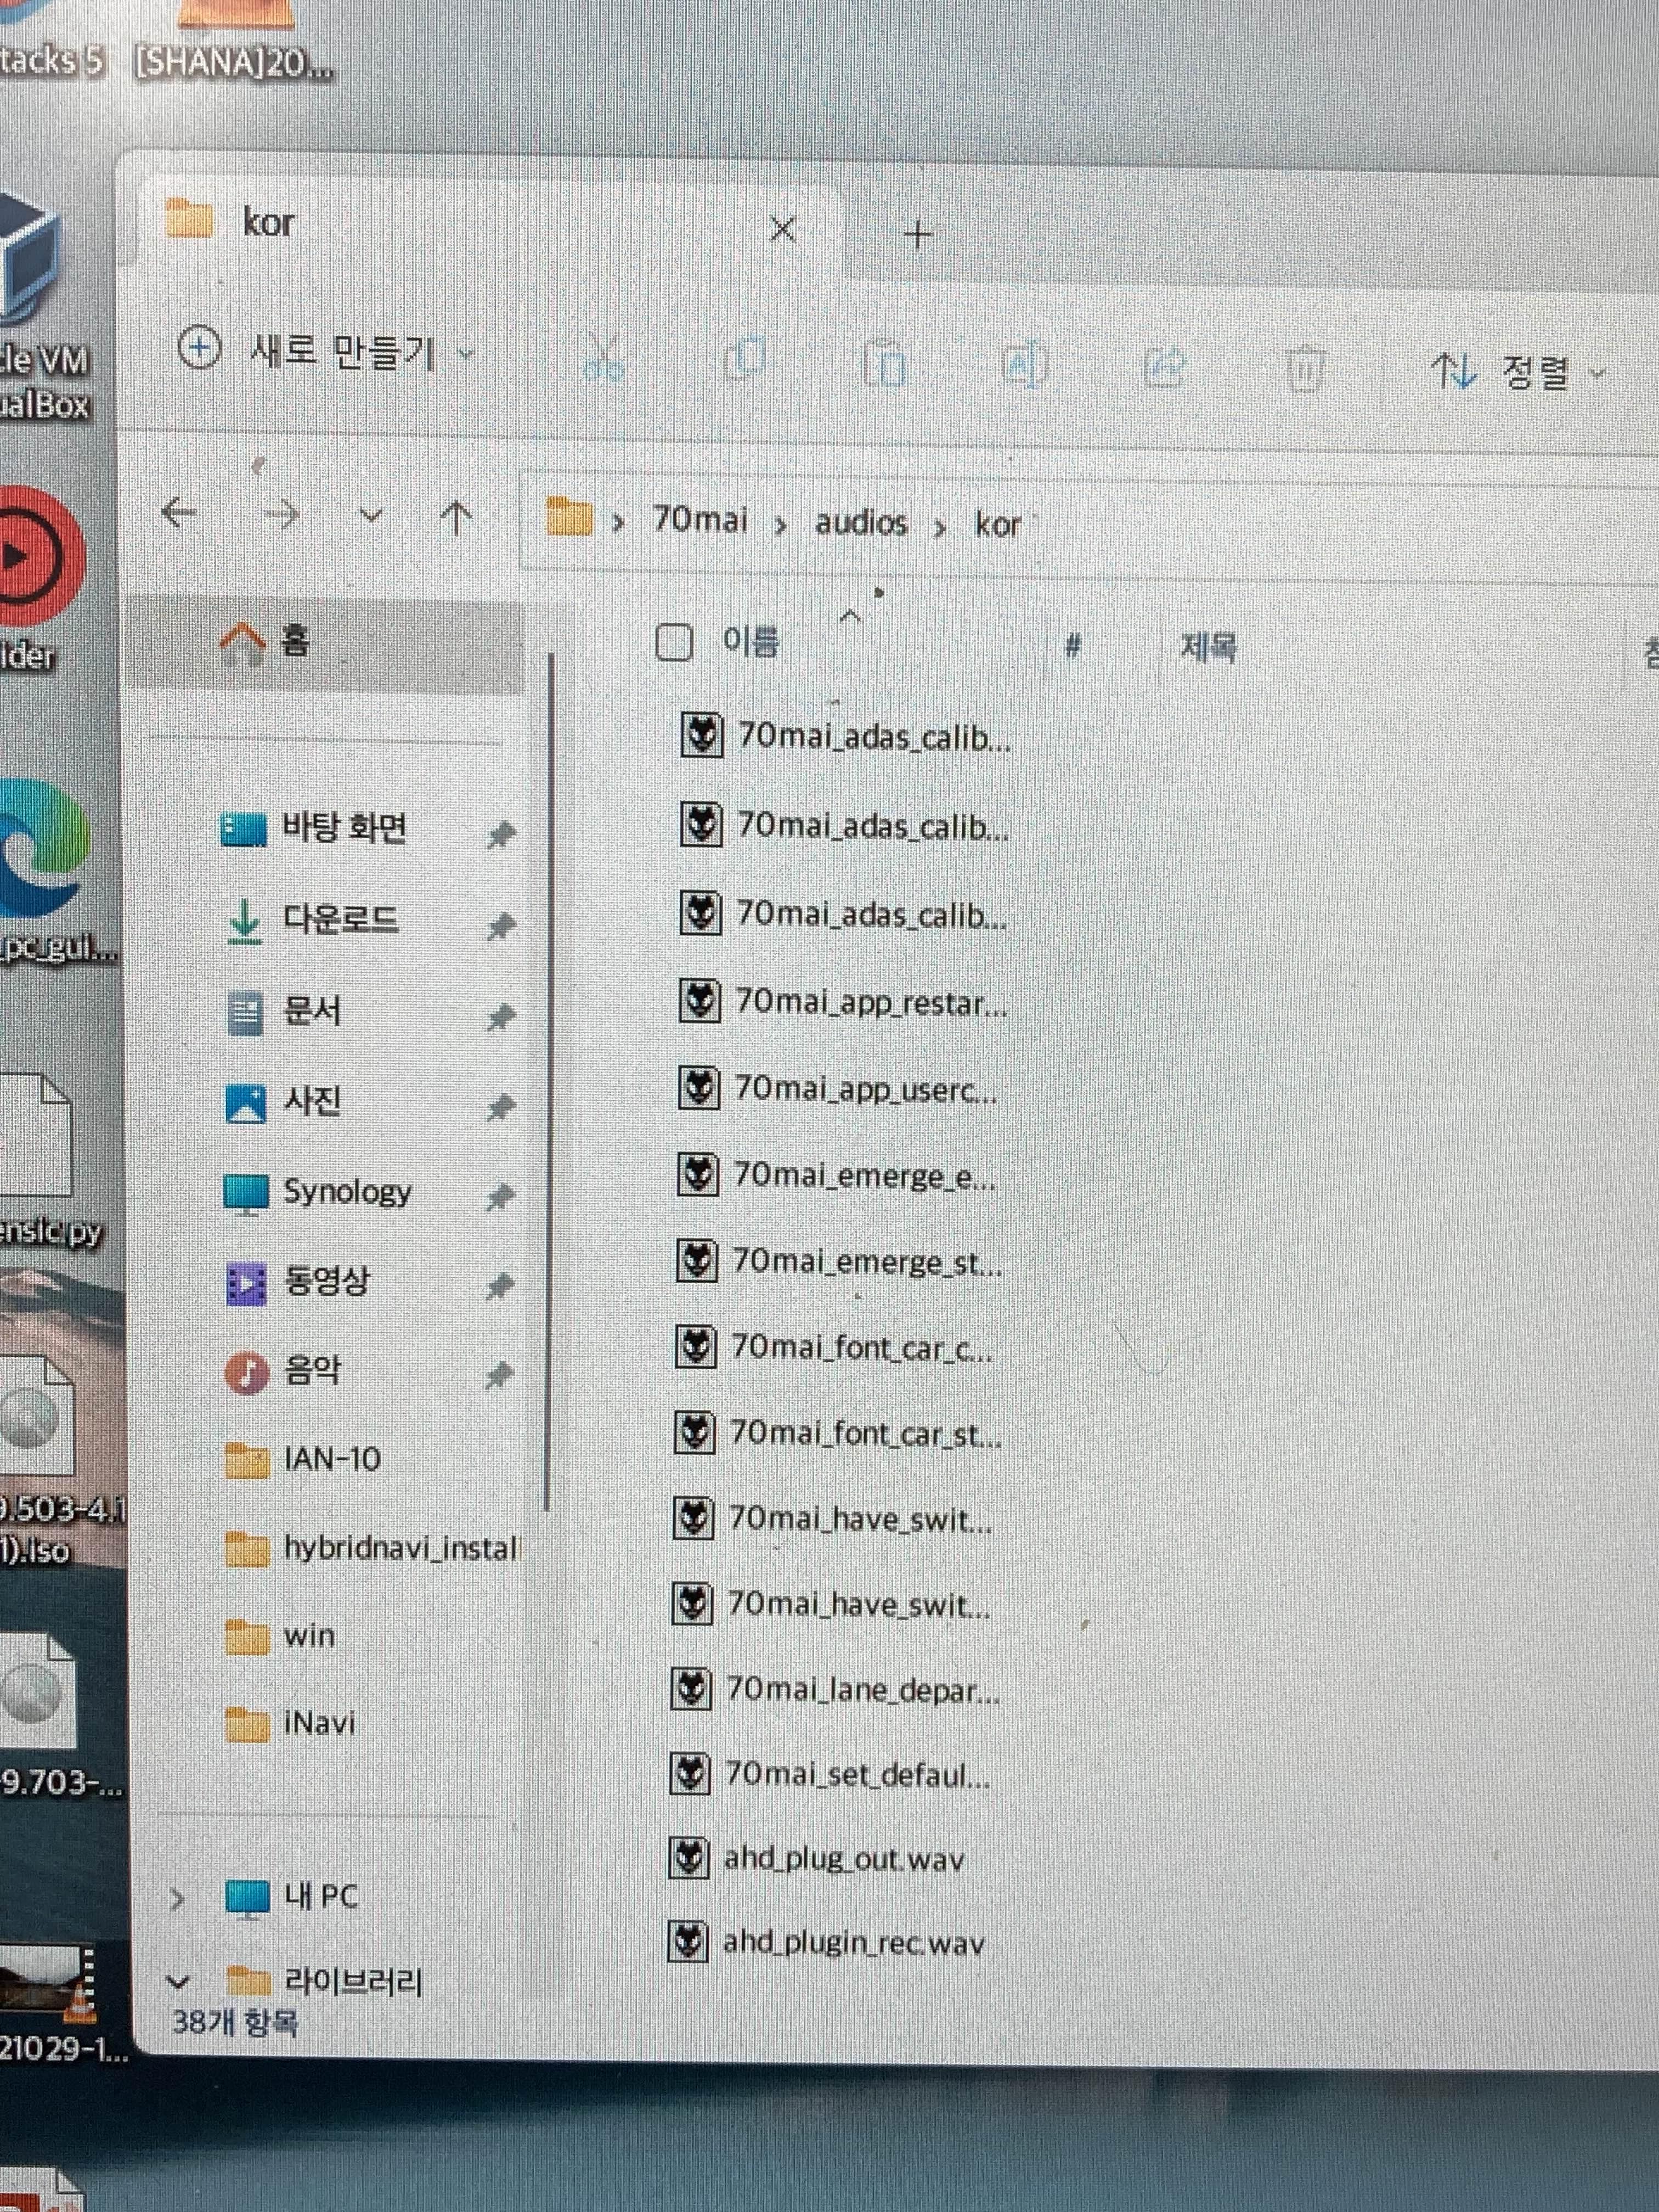Screen dimensions: 1659x2212
Task: Toggle the select-all checkbox beside 이름
Action: pyautogui.click(x=674, y=643)
